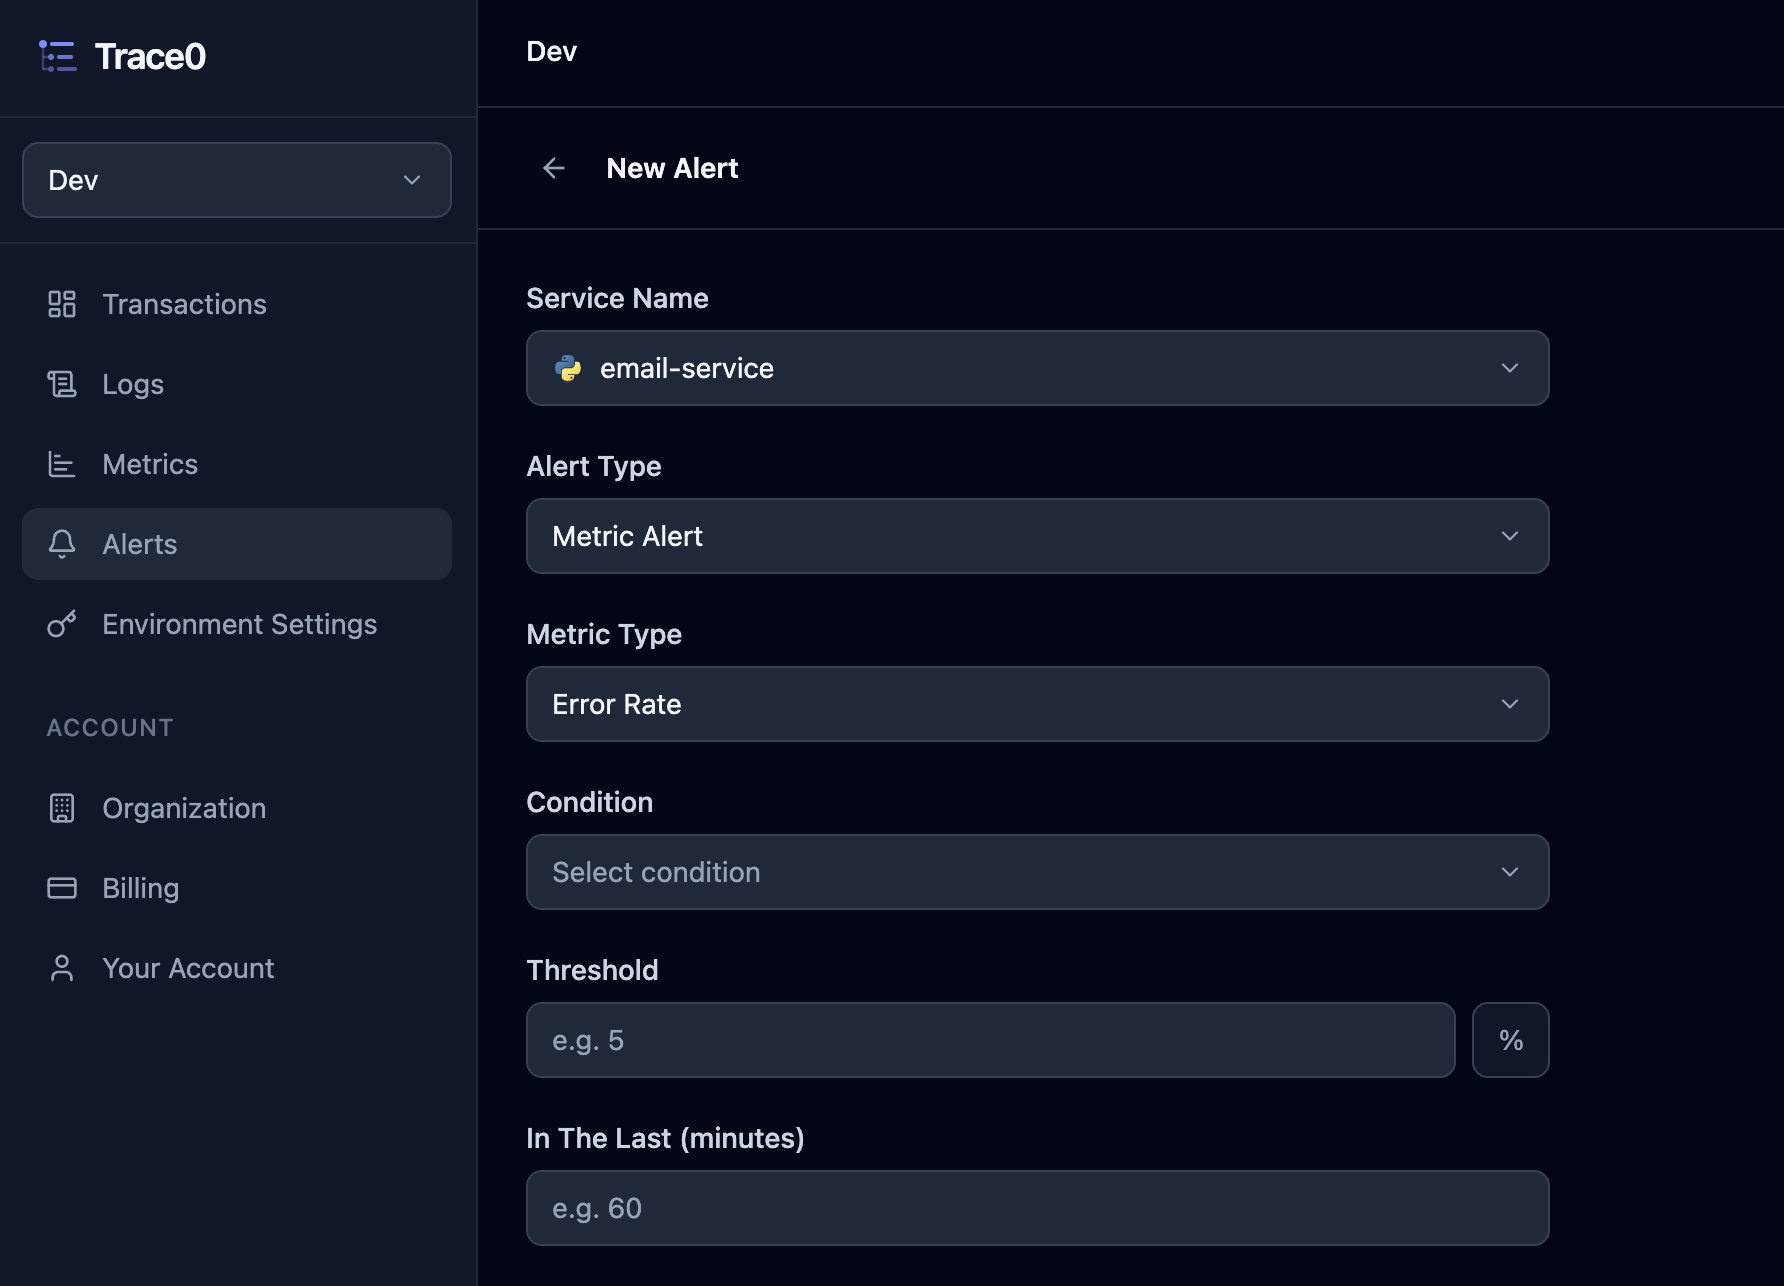Click the Organization building icon

[x=62, y=808]
